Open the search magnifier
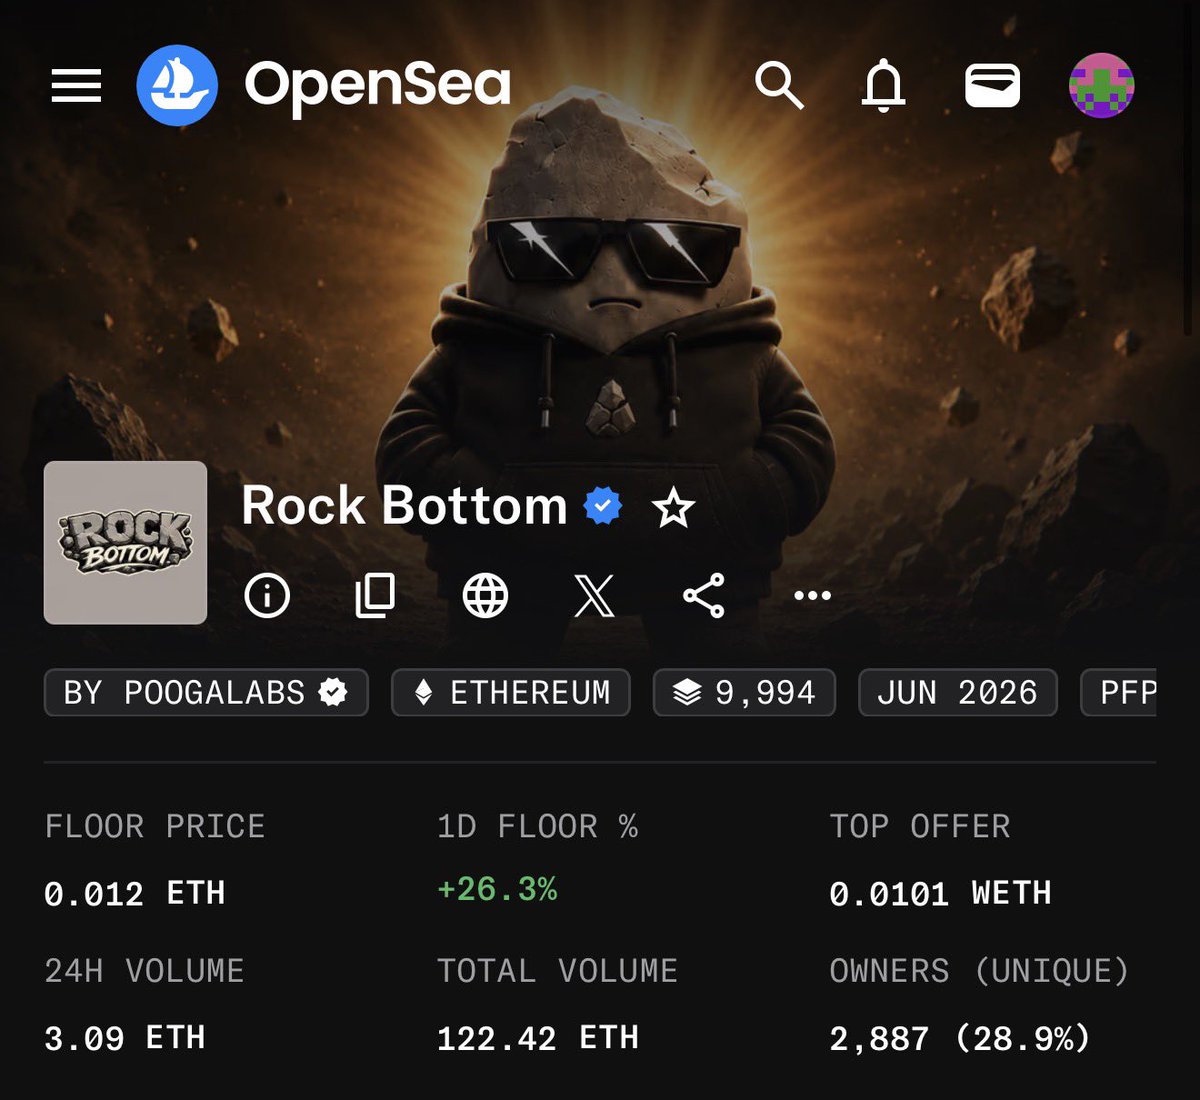The image size is (1200, 1100). coord(779,85)
